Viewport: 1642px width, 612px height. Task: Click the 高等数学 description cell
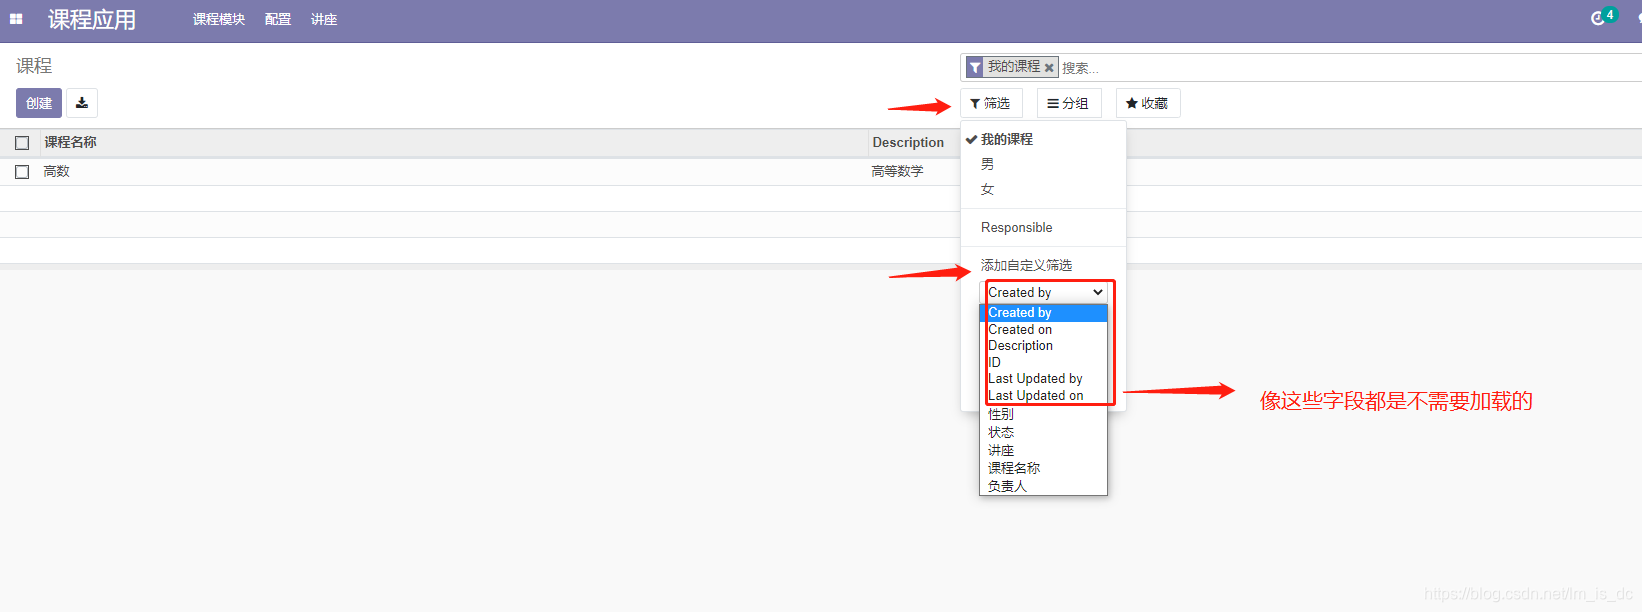tap(897, 171)
